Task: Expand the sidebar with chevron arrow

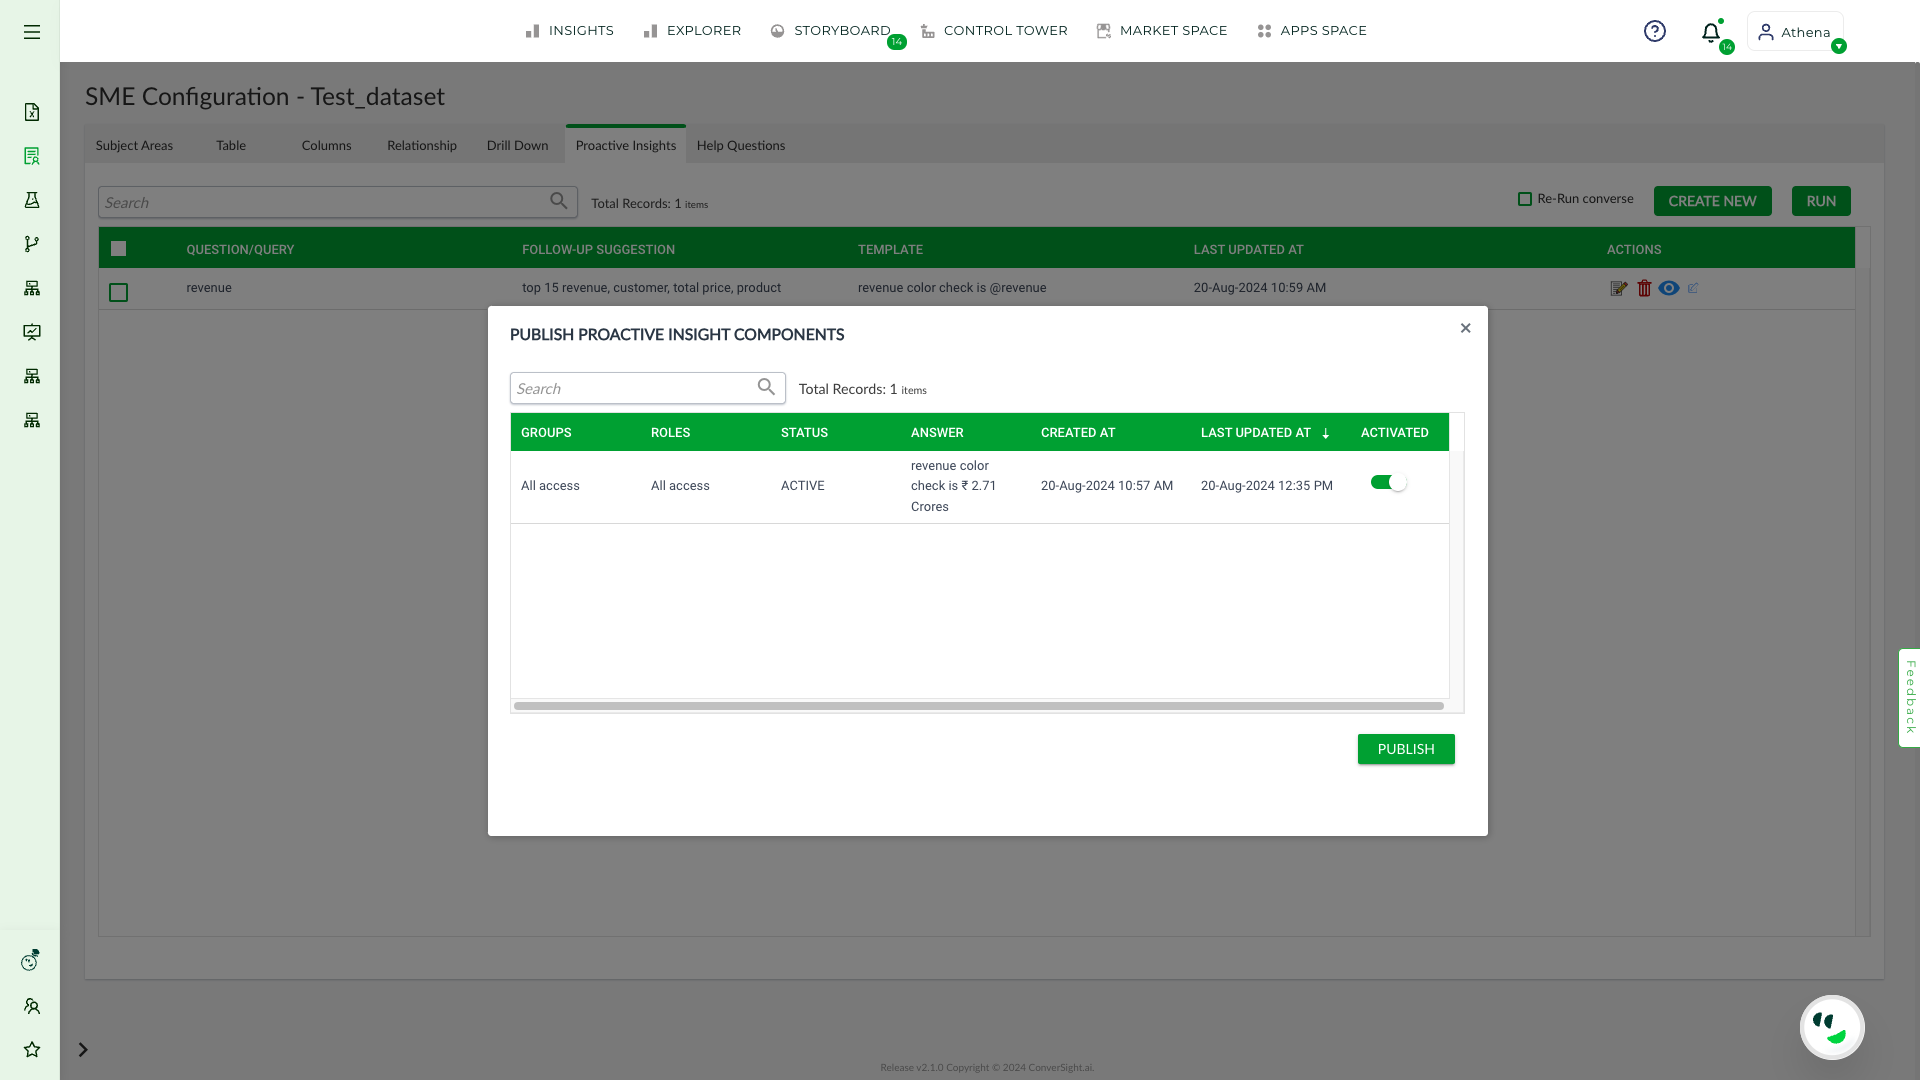Action: [x=83, y=1050]
